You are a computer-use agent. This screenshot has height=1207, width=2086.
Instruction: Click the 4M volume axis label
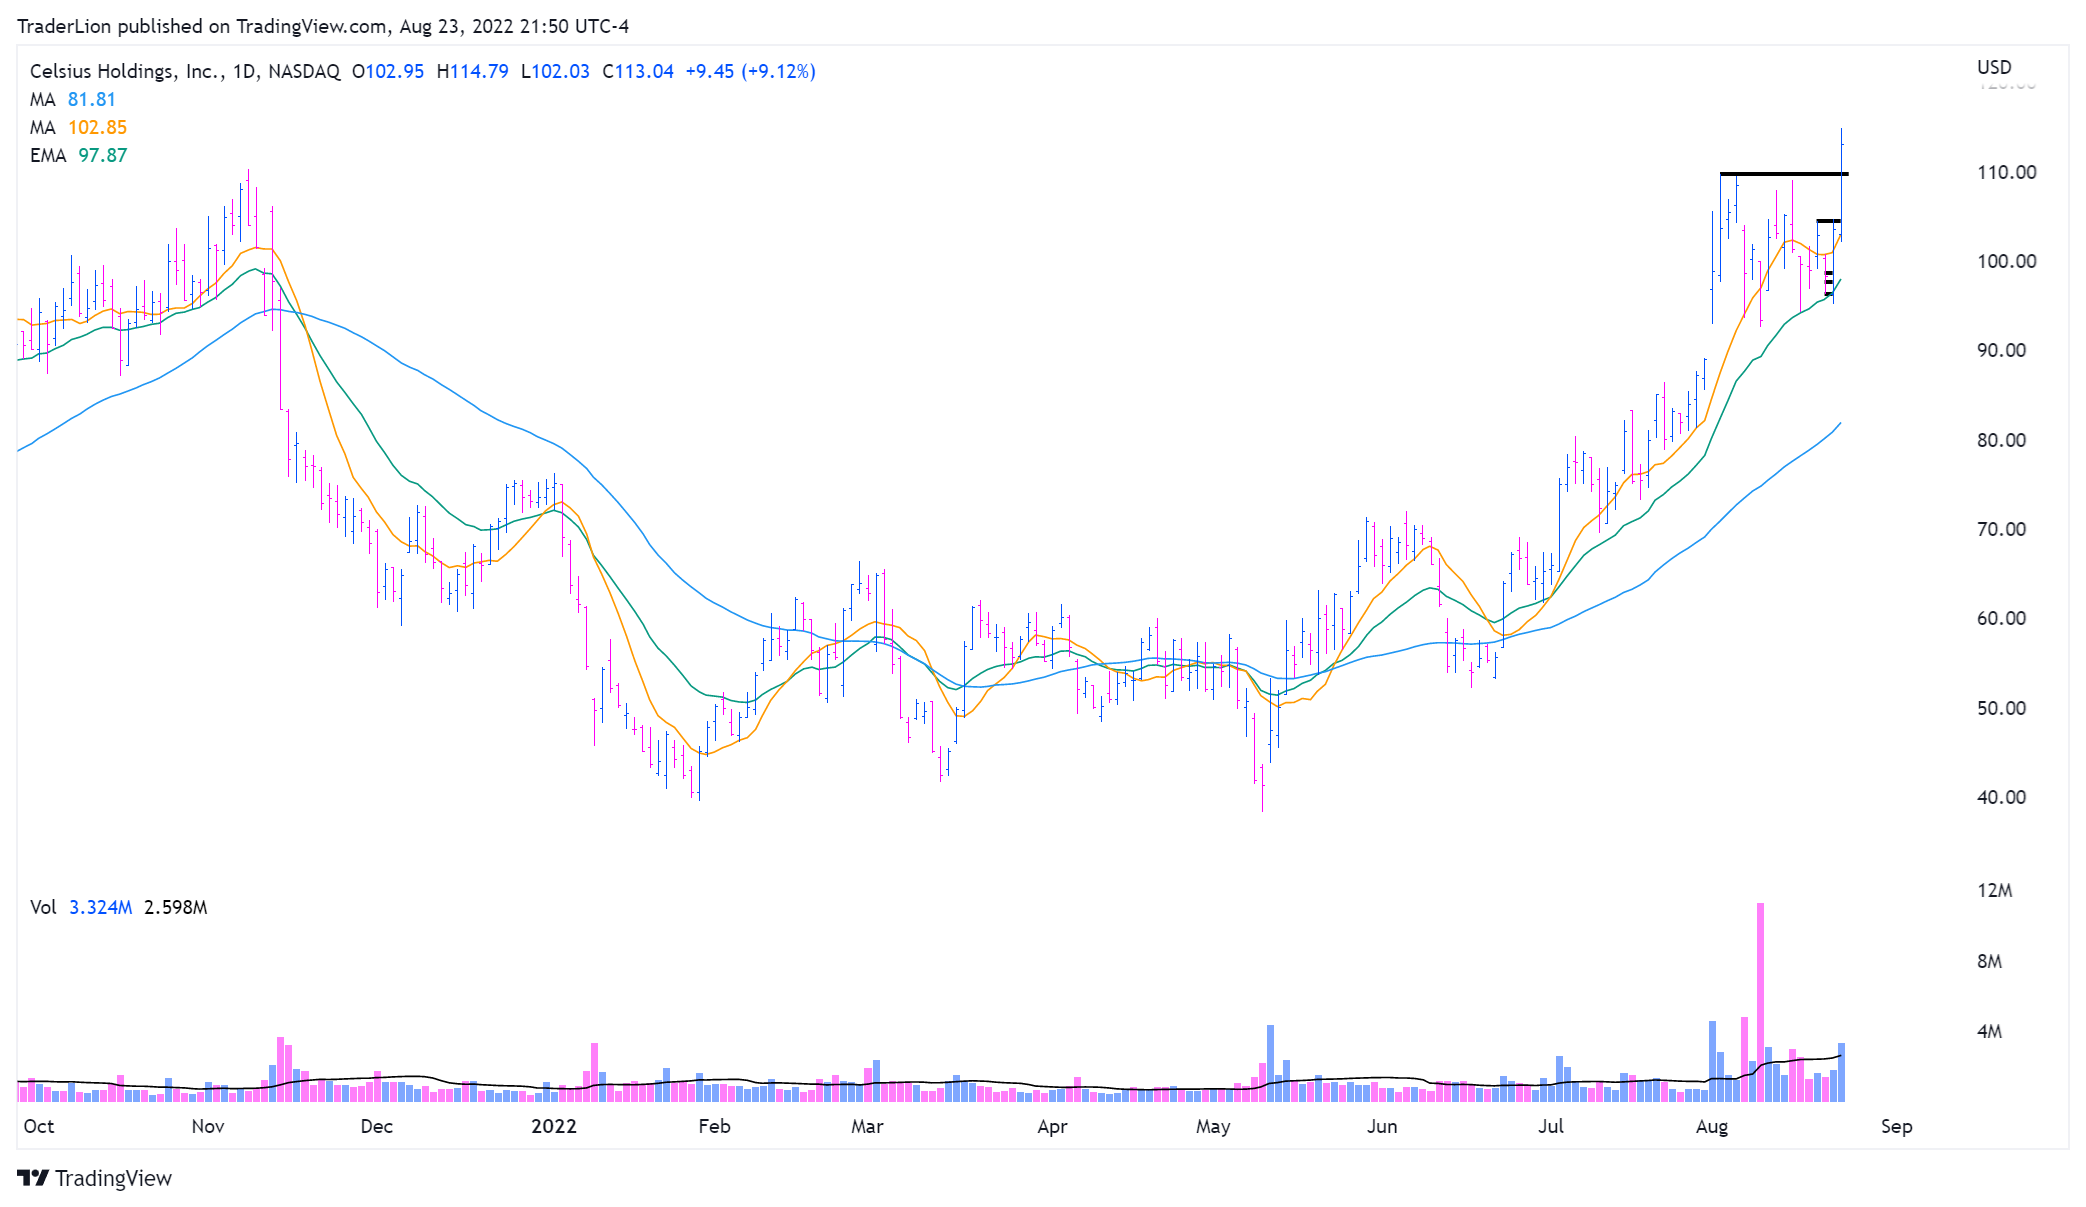1989,1031
